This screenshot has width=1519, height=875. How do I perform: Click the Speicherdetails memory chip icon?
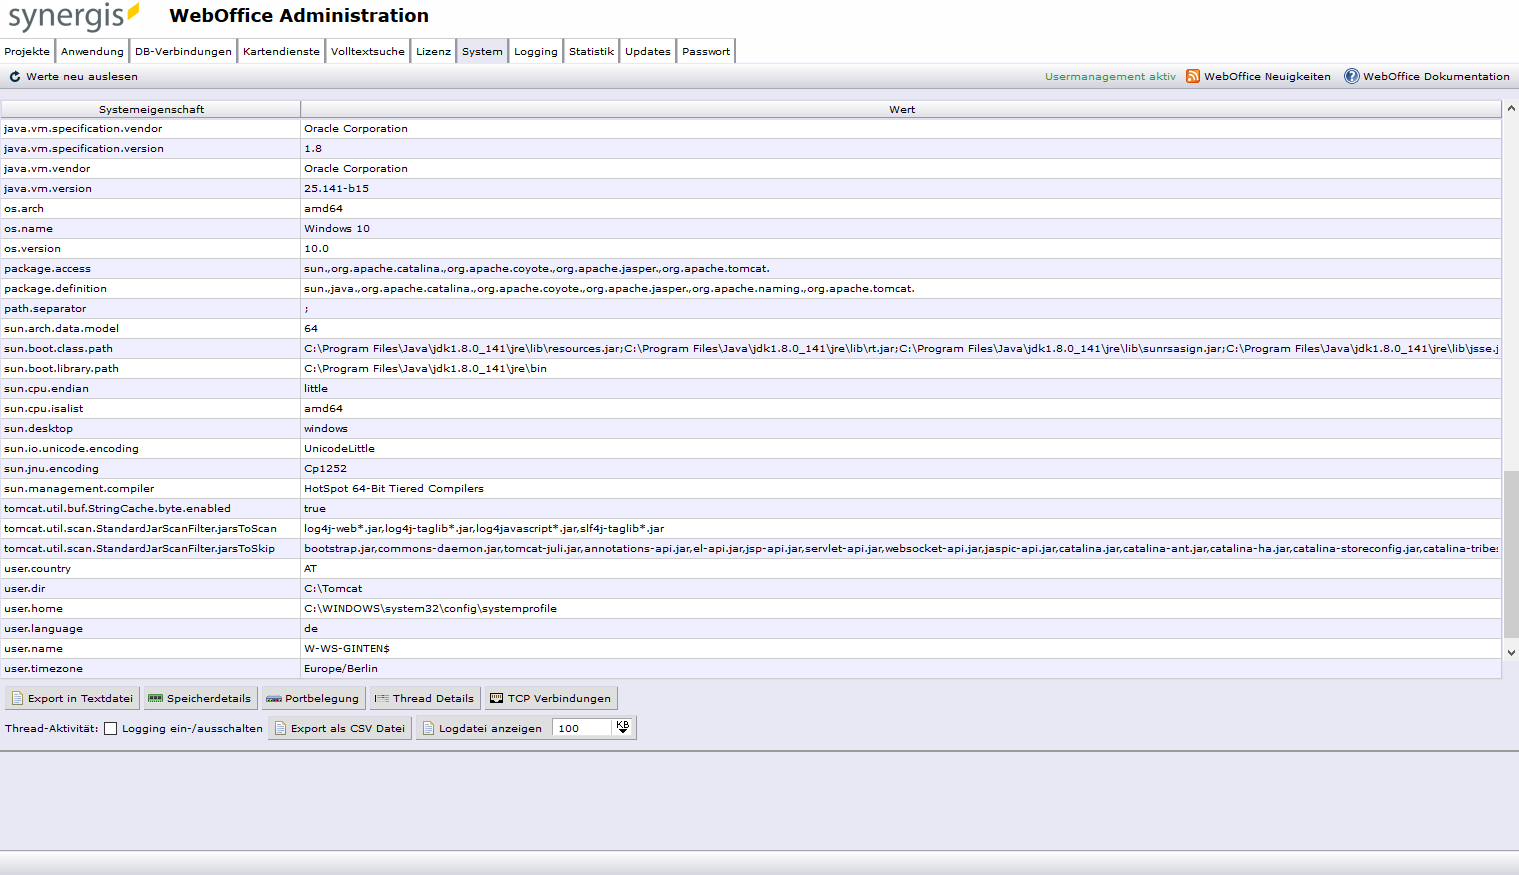[156, 697]
